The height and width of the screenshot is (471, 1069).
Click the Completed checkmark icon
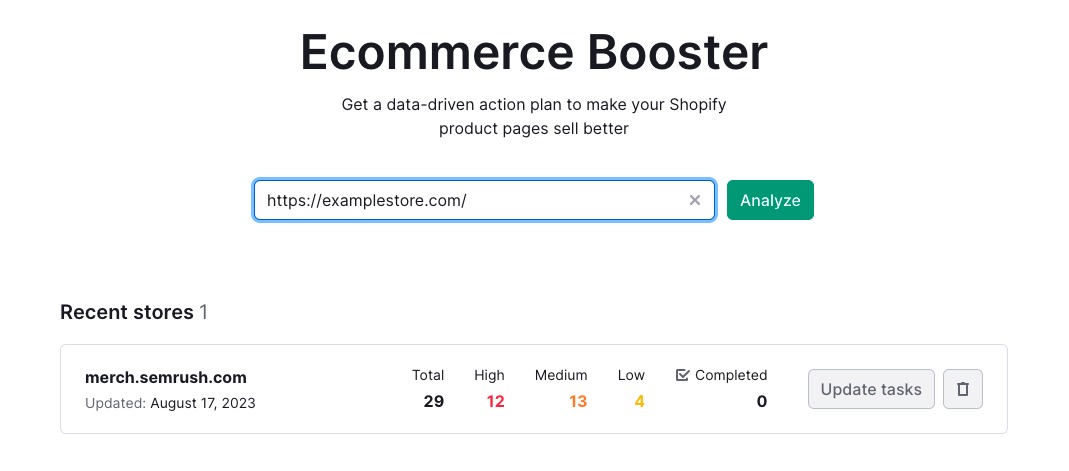click(x=683, y=375)
